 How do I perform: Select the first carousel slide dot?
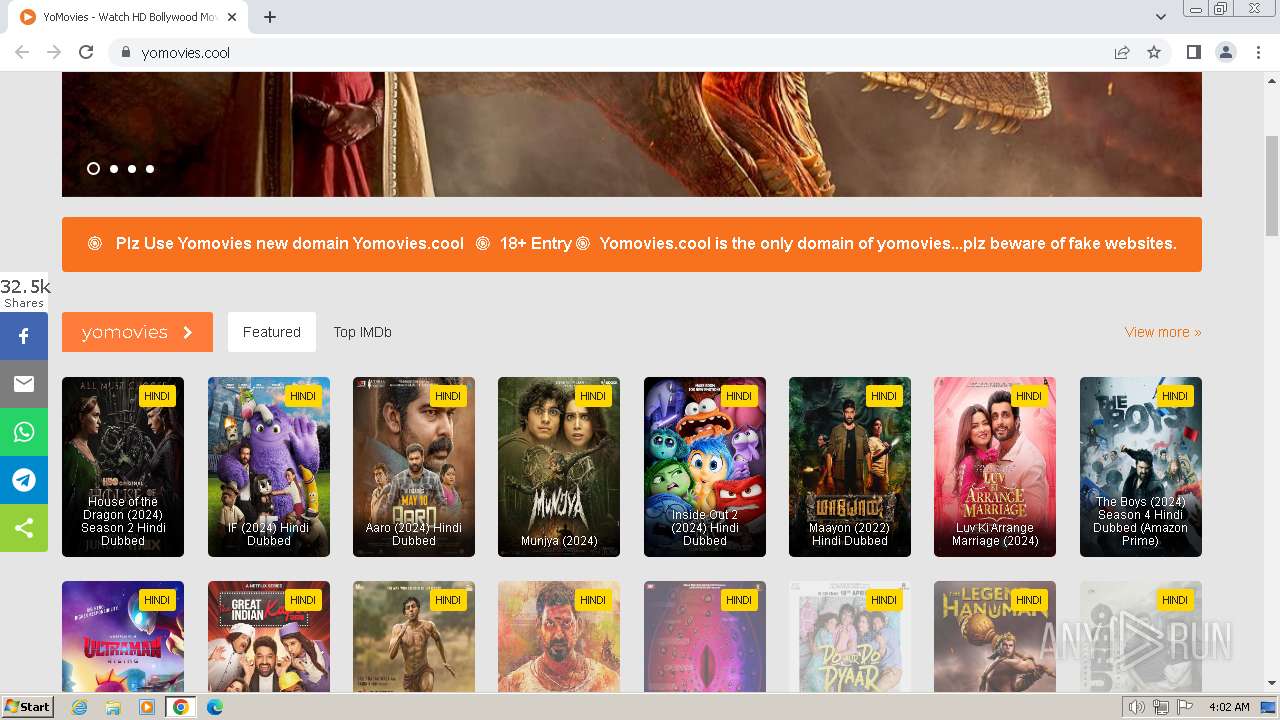coord(93,169)
